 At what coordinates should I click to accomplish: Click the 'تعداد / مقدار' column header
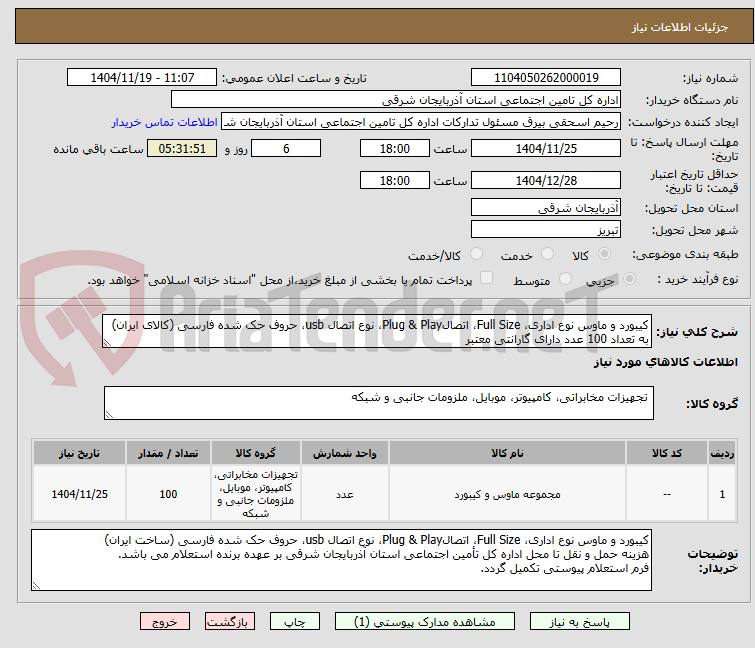pos(168,453)
